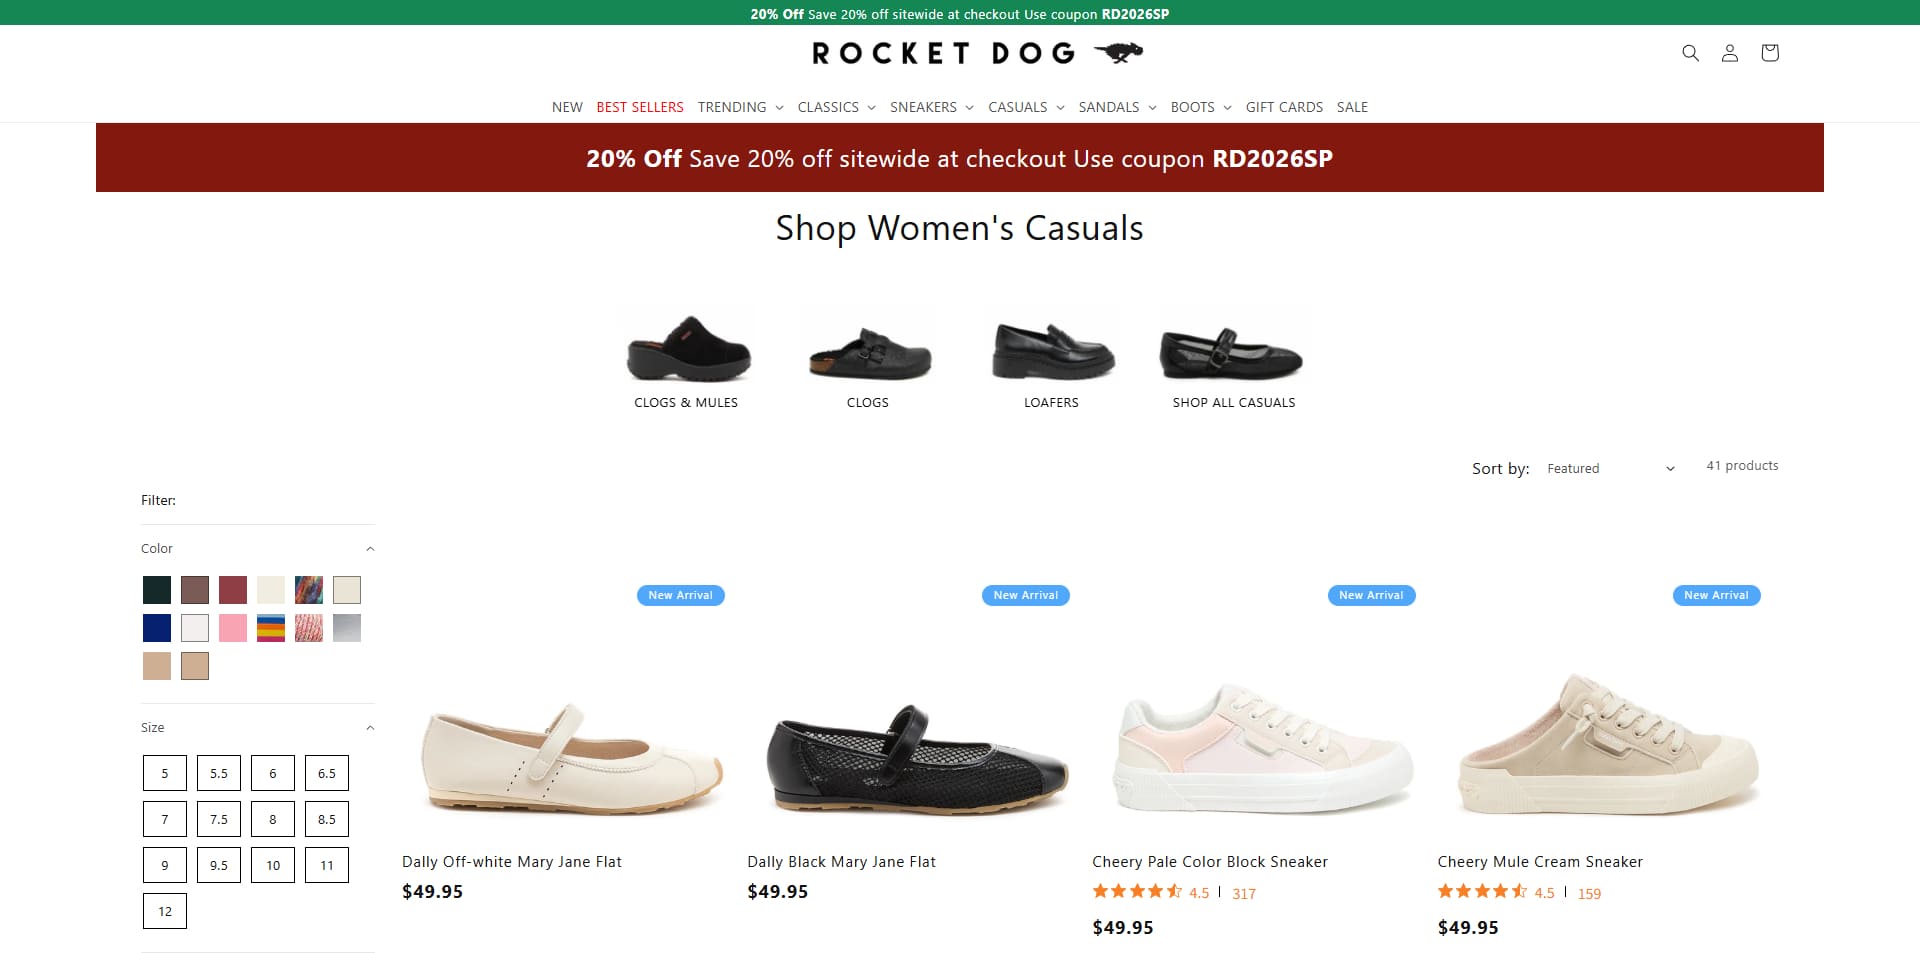
Task: Switch to the BEST SELLERS menu
Action: pyautogui.click(x=639, y=107)
